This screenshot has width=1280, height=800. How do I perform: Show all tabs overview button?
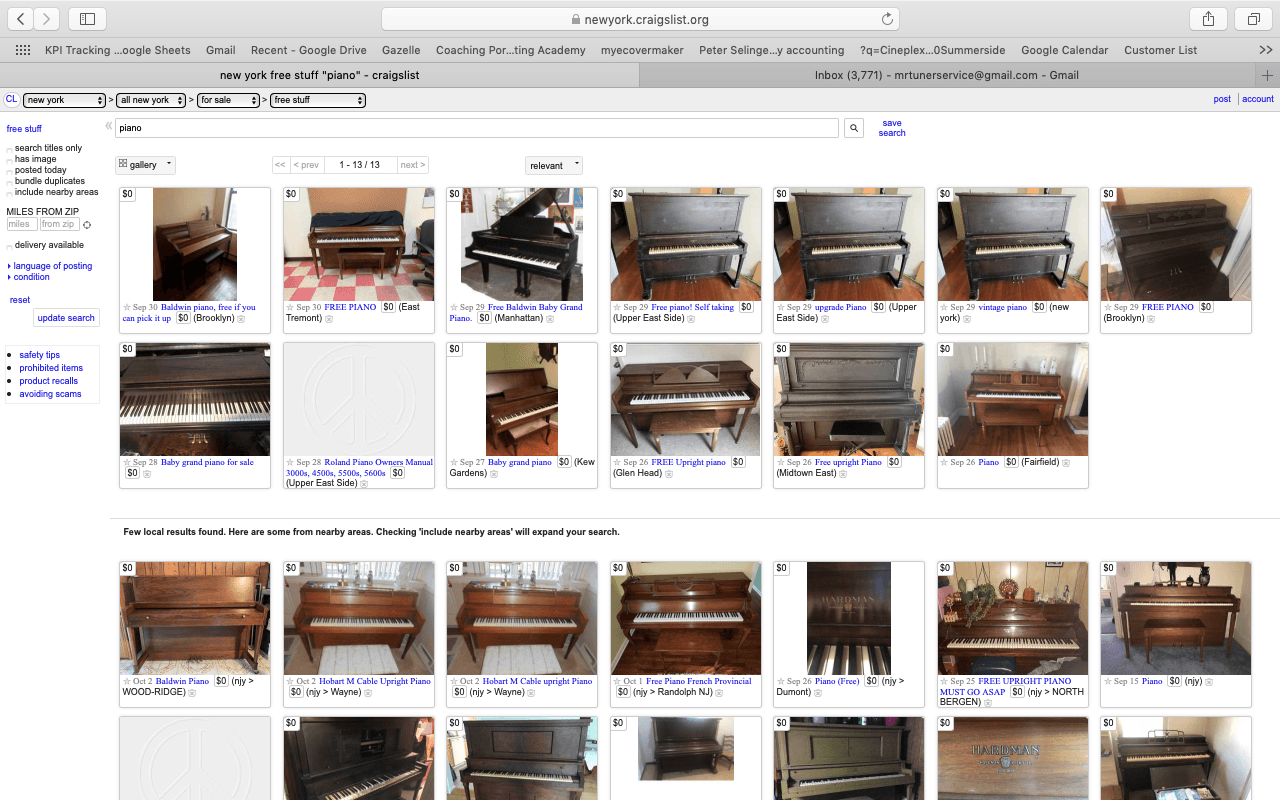coord(1253,19)
